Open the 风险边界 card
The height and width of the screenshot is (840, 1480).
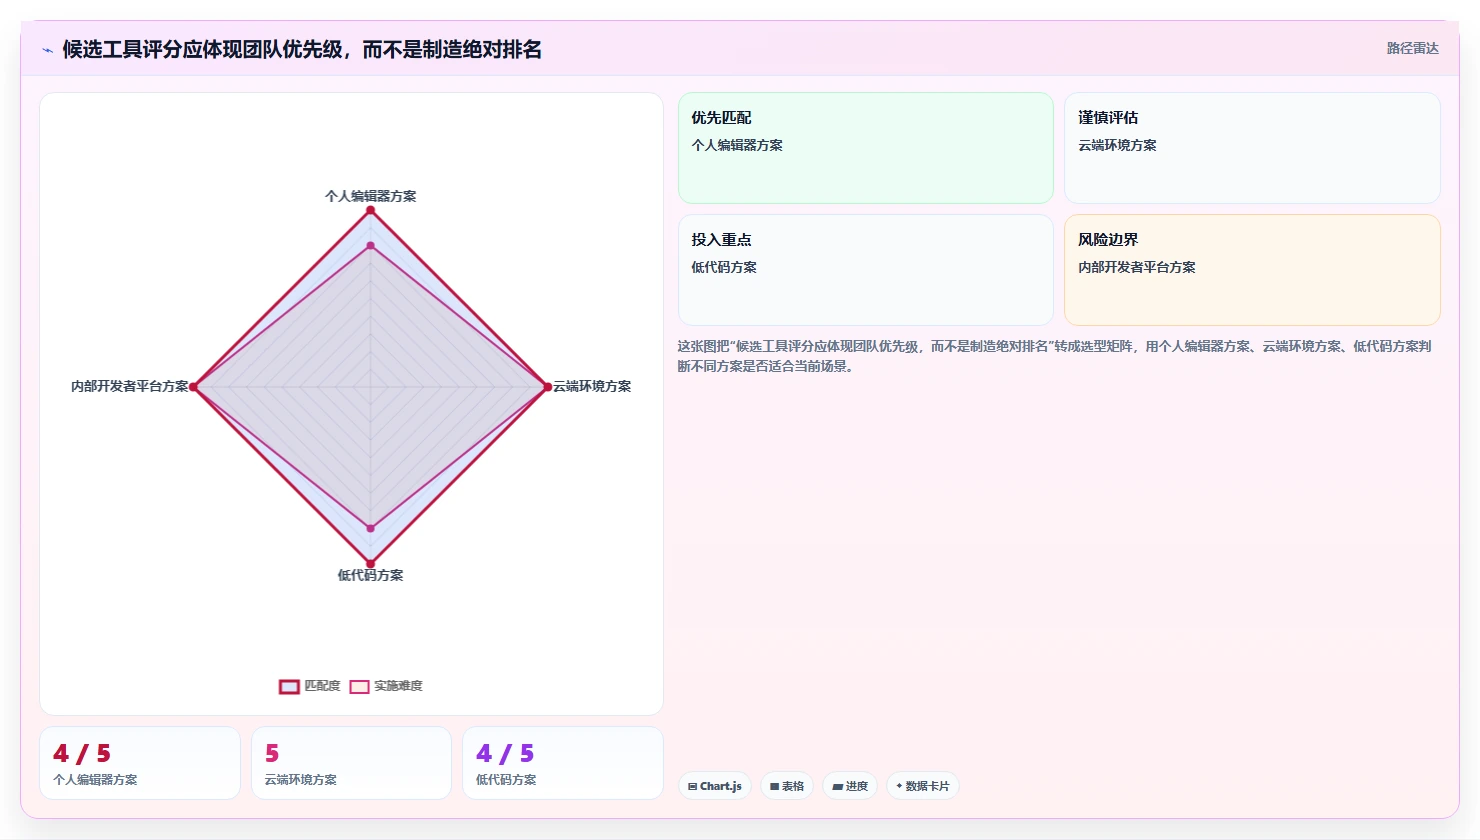1252,270
